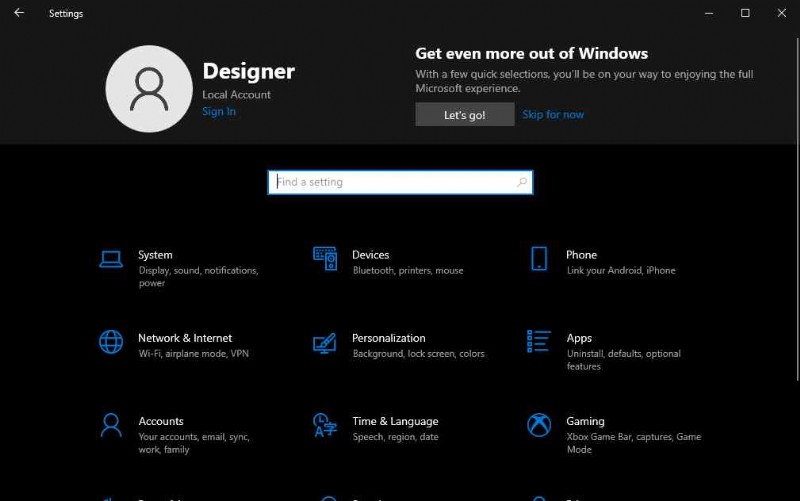Open the Devices keyboard and speaker icon
The image size is (800, 501).
pyautogui.click(x=325, y=259)
